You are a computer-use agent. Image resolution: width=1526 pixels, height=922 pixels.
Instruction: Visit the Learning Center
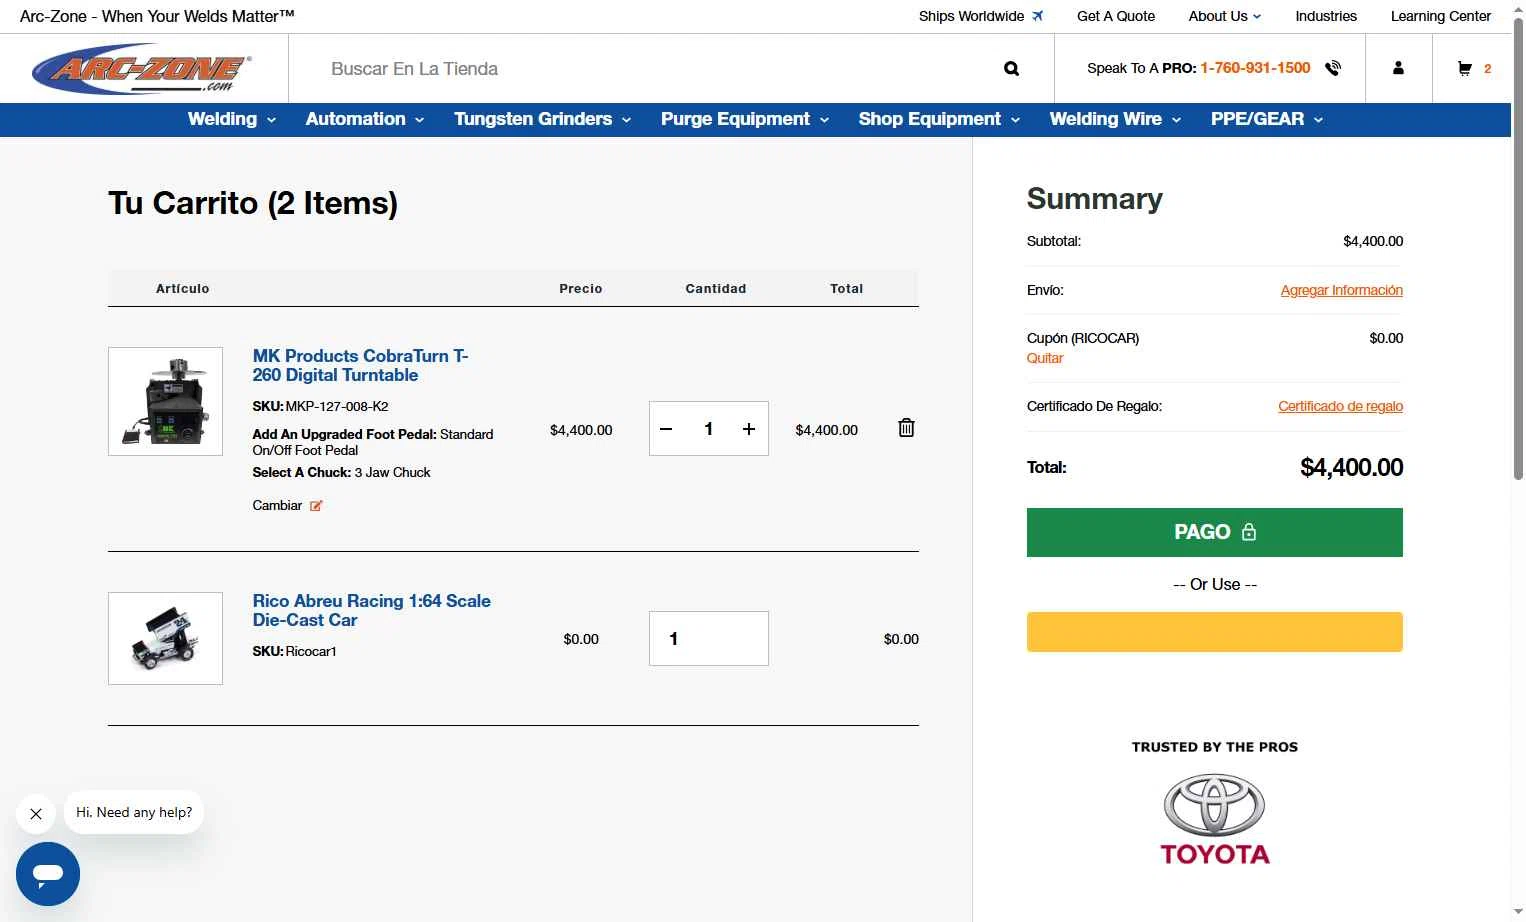(x=1441, y=16)
